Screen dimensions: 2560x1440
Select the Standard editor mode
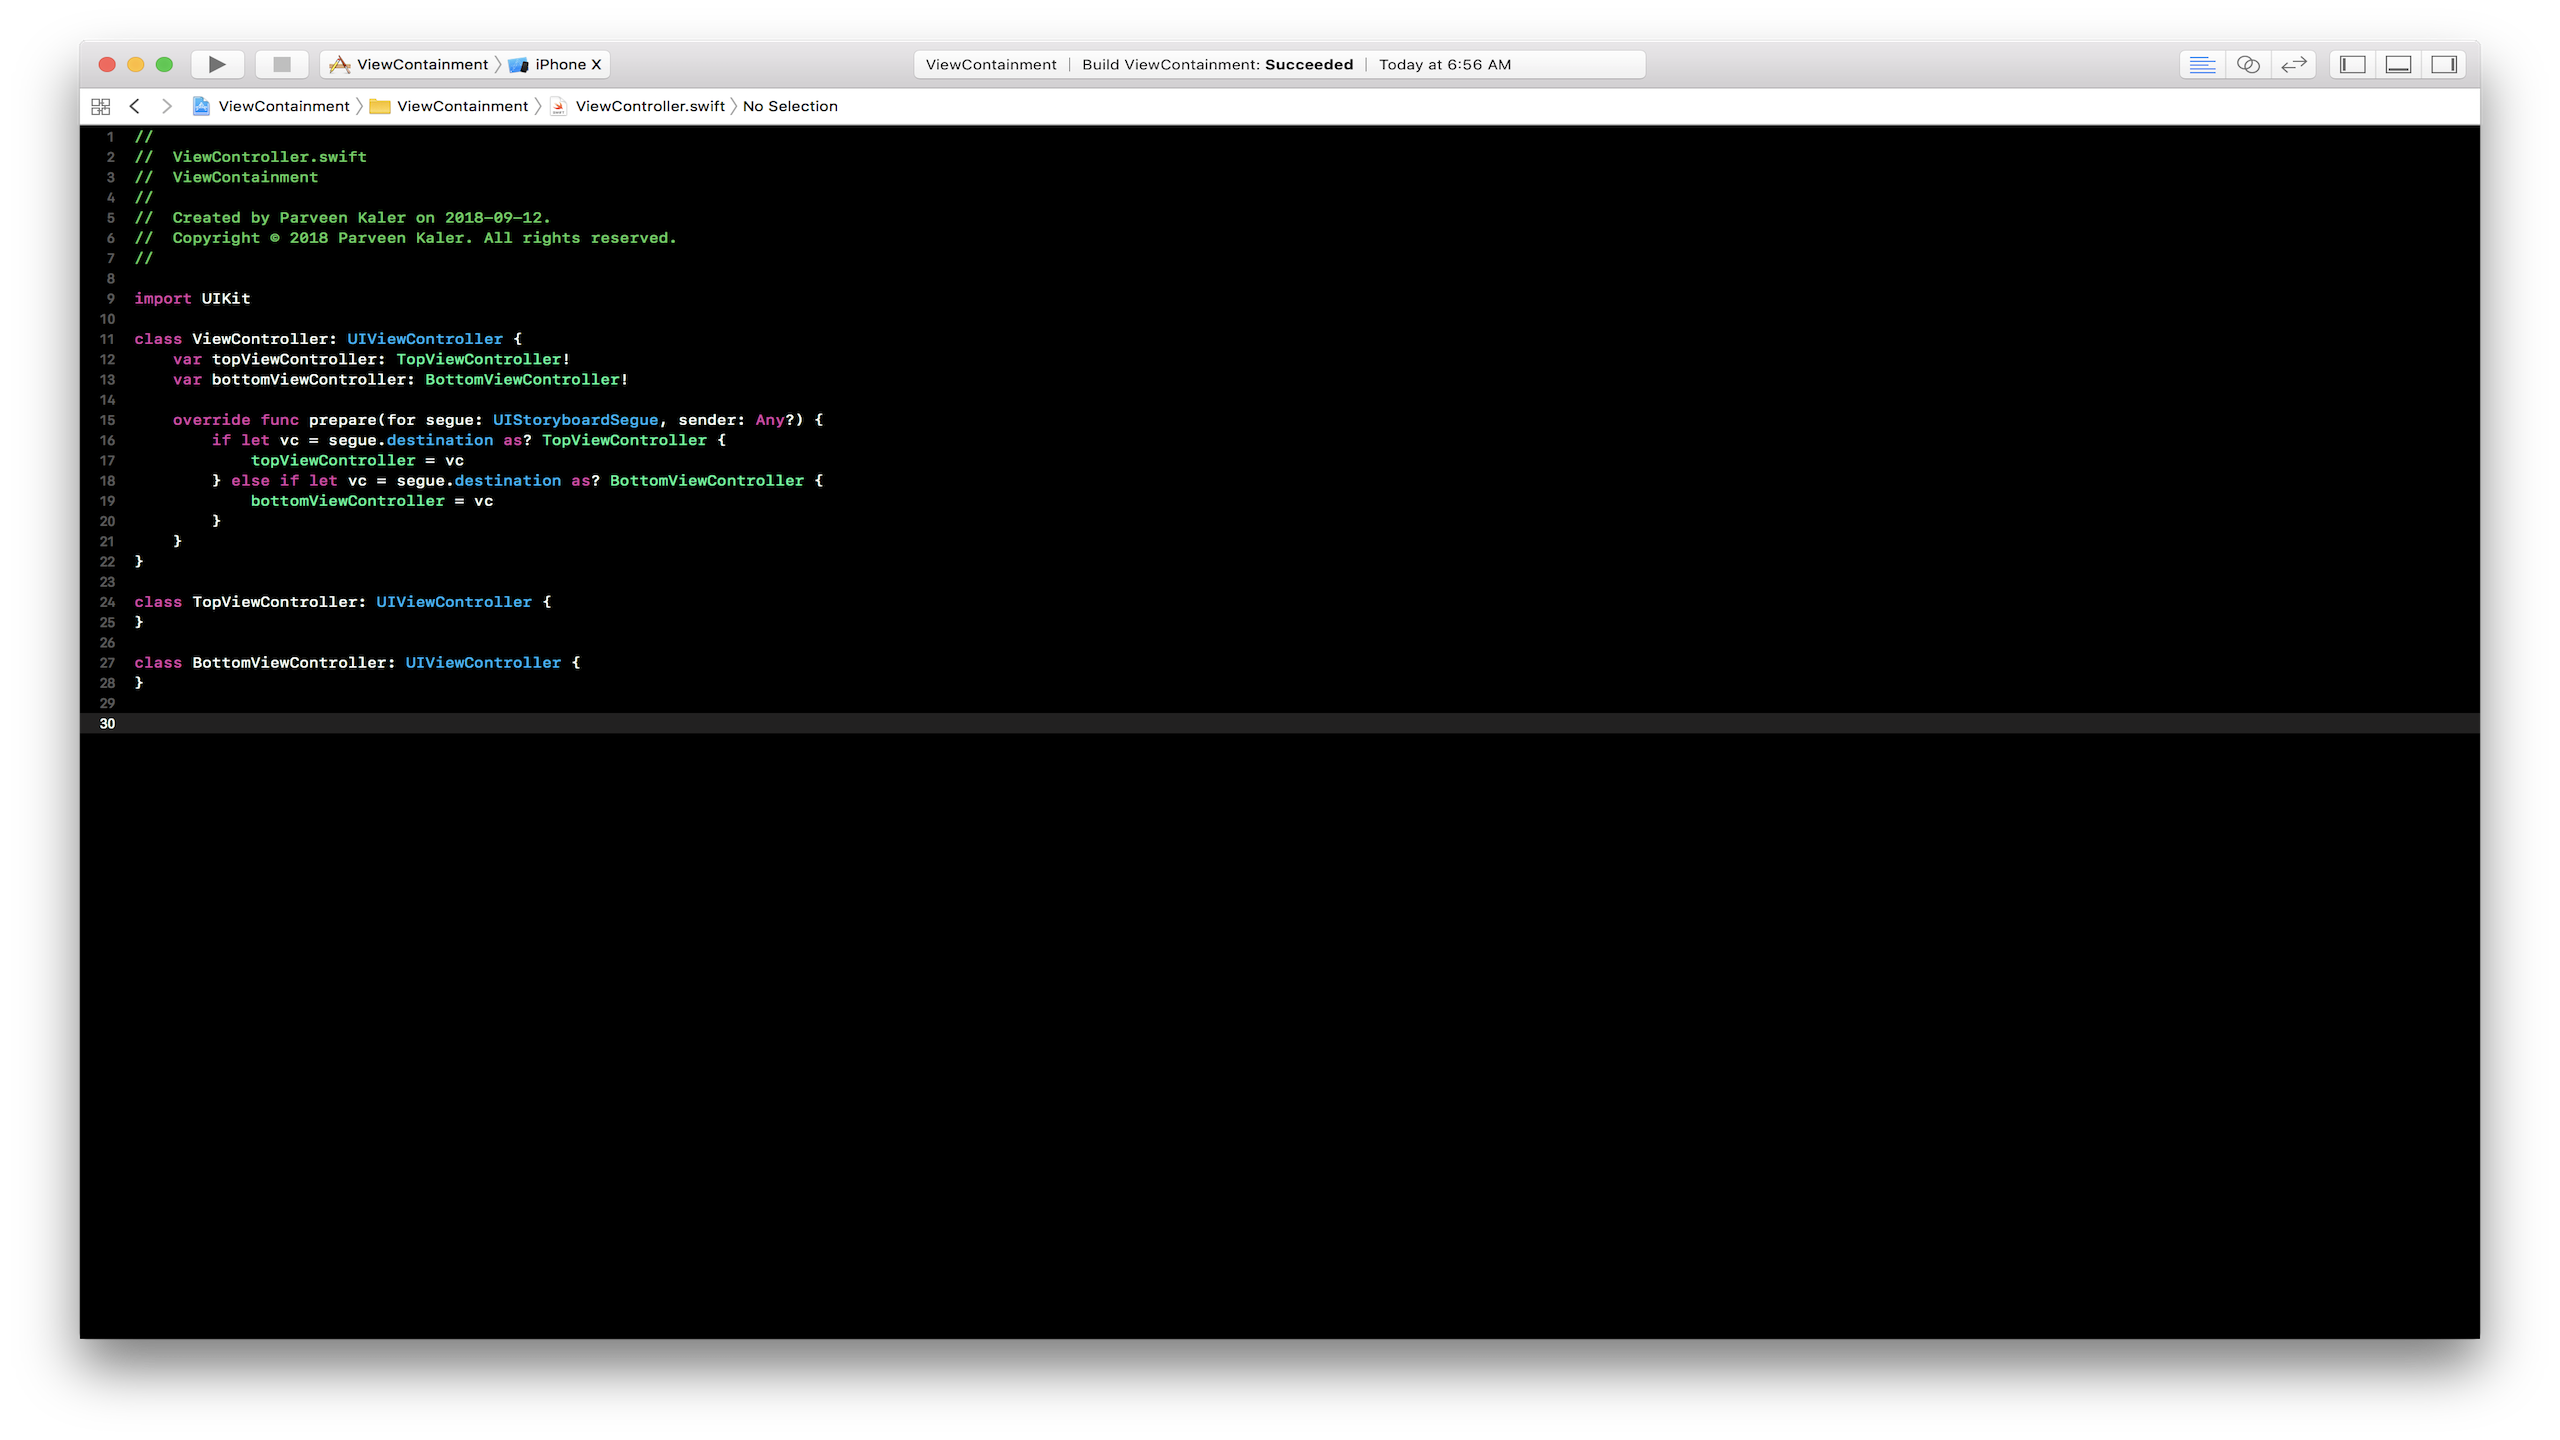(2201, 64)
